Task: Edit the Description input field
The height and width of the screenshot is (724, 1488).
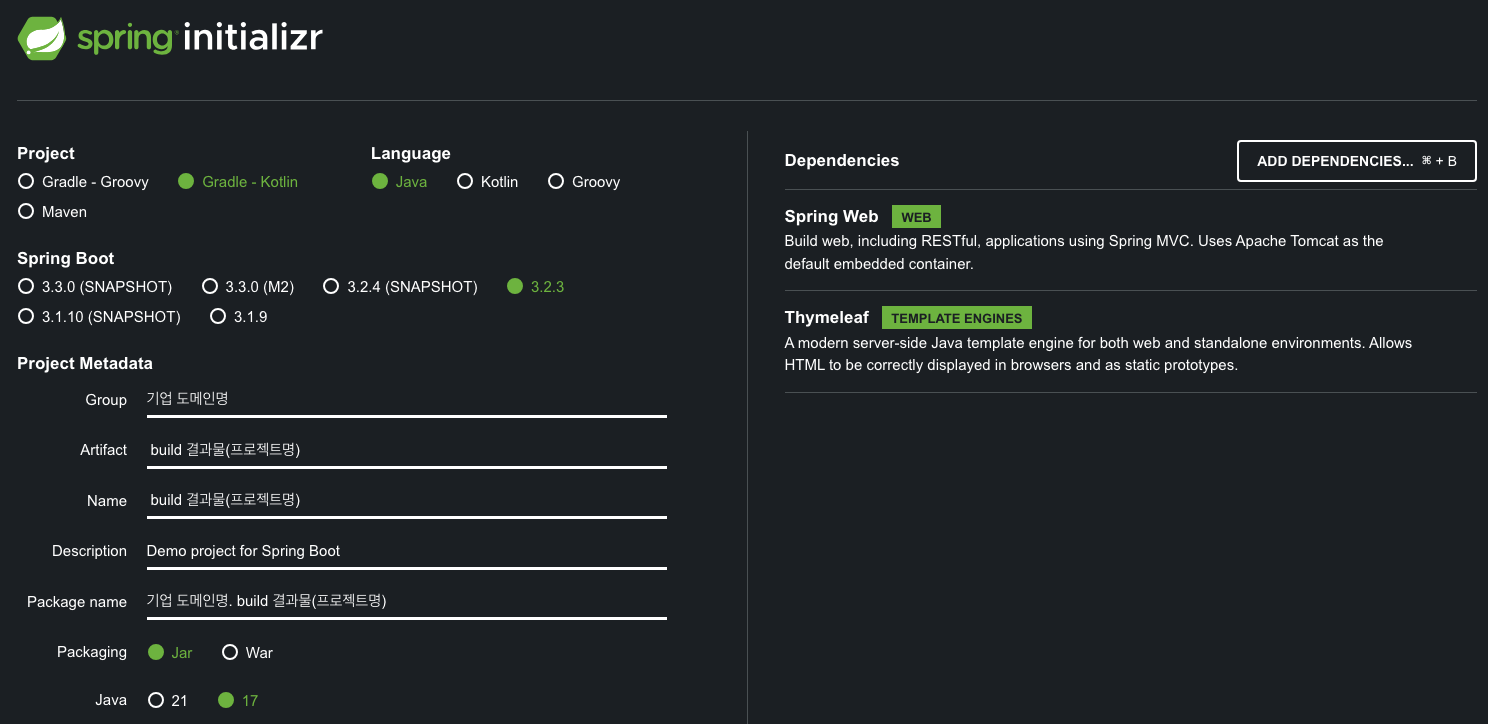Action: [x=406, y=551]
